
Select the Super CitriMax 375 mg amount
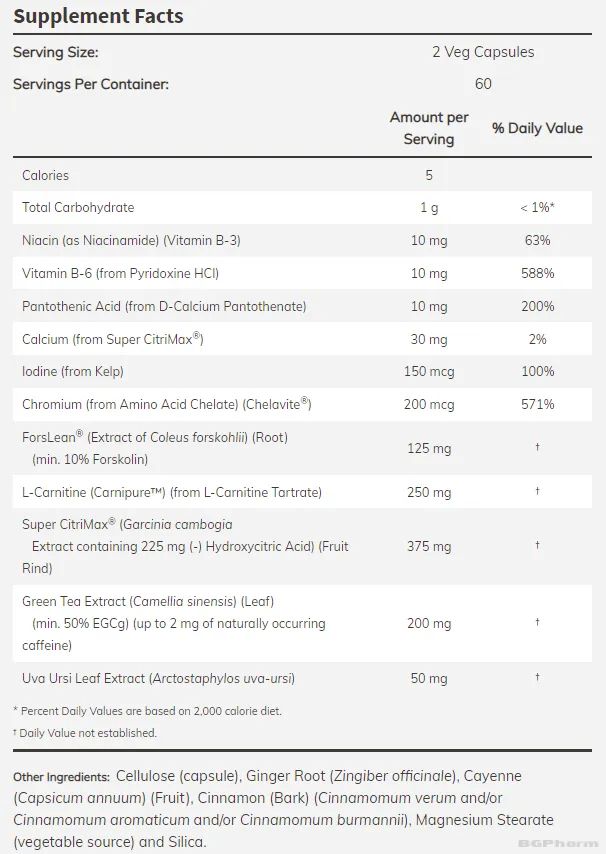tap(429, 546)
